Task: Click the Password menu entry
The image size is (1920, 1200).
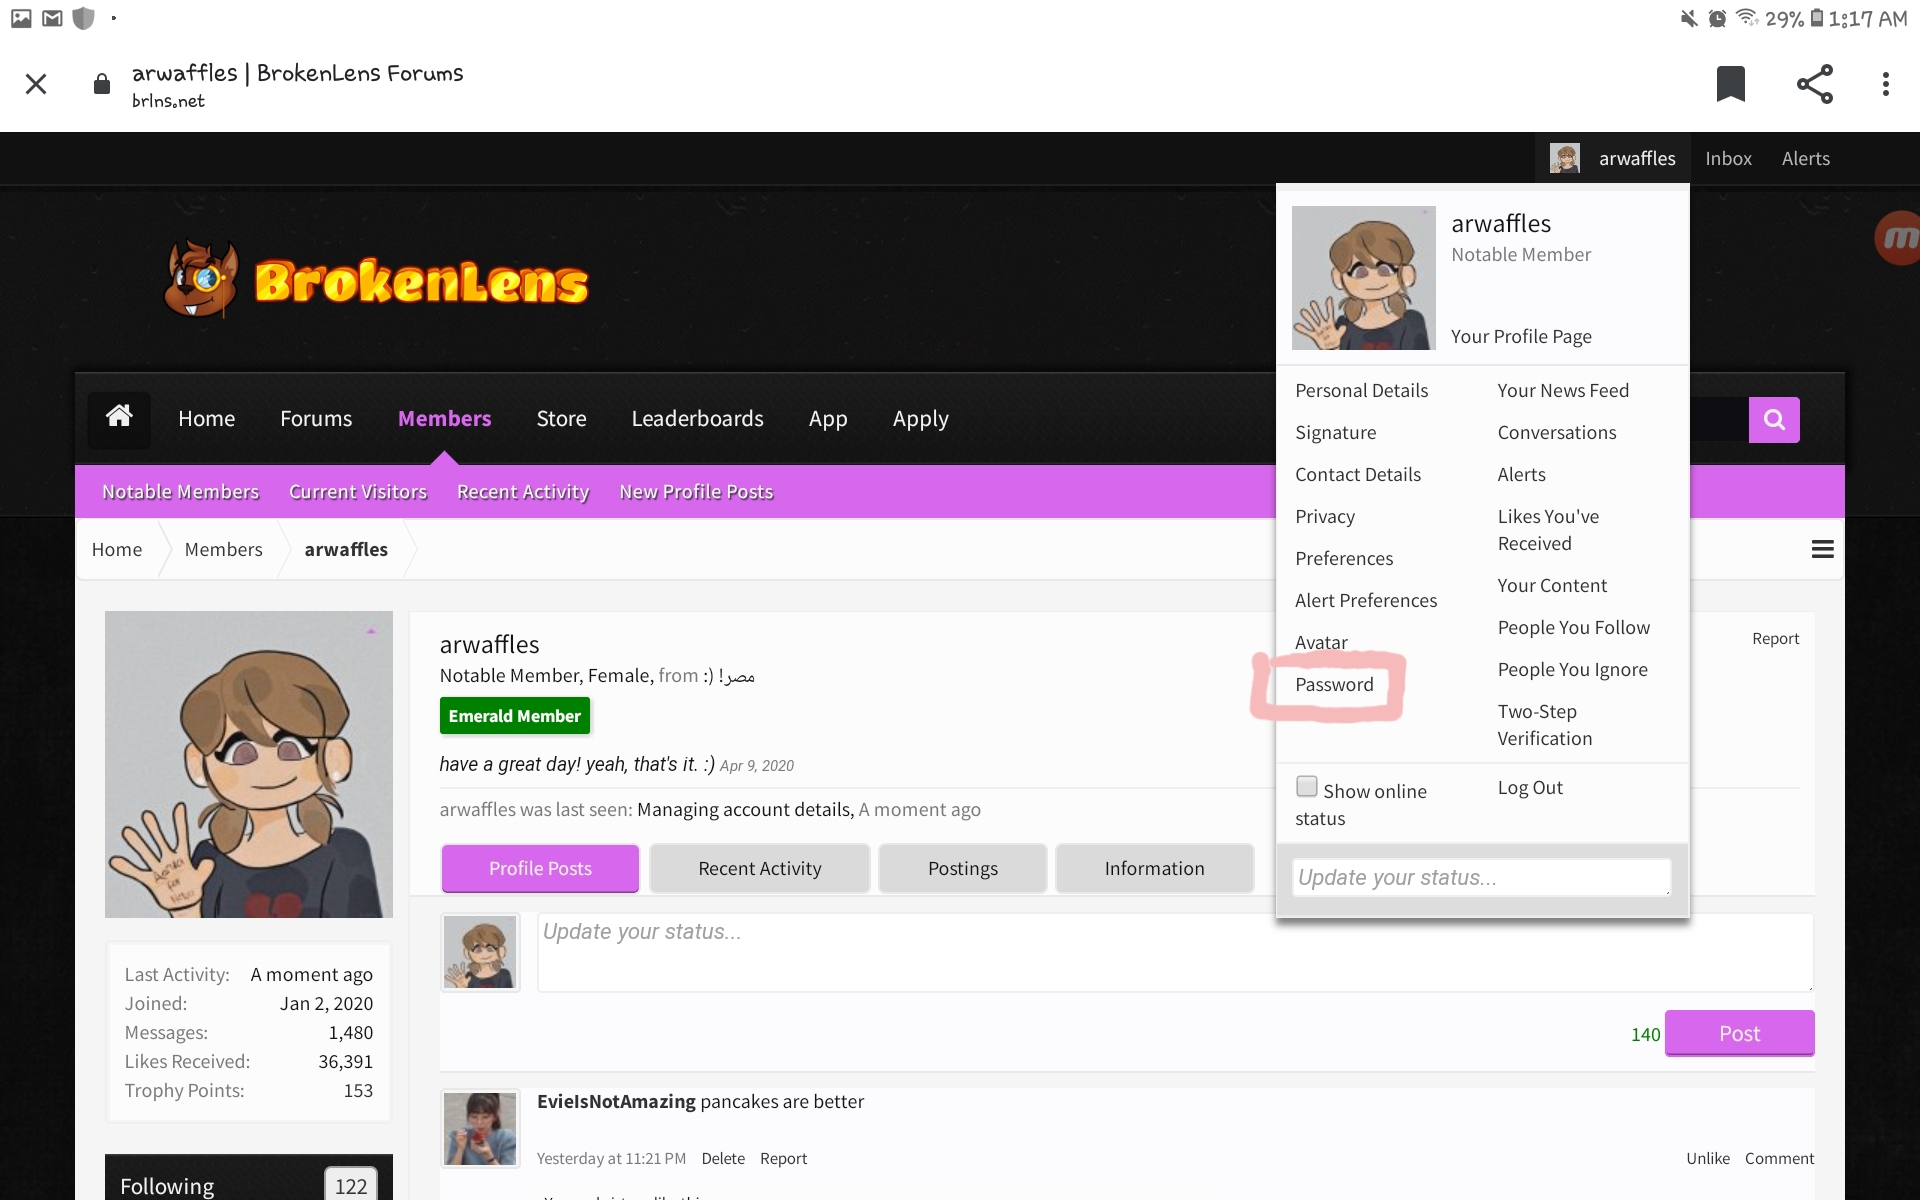Action: click(1334, 684)
